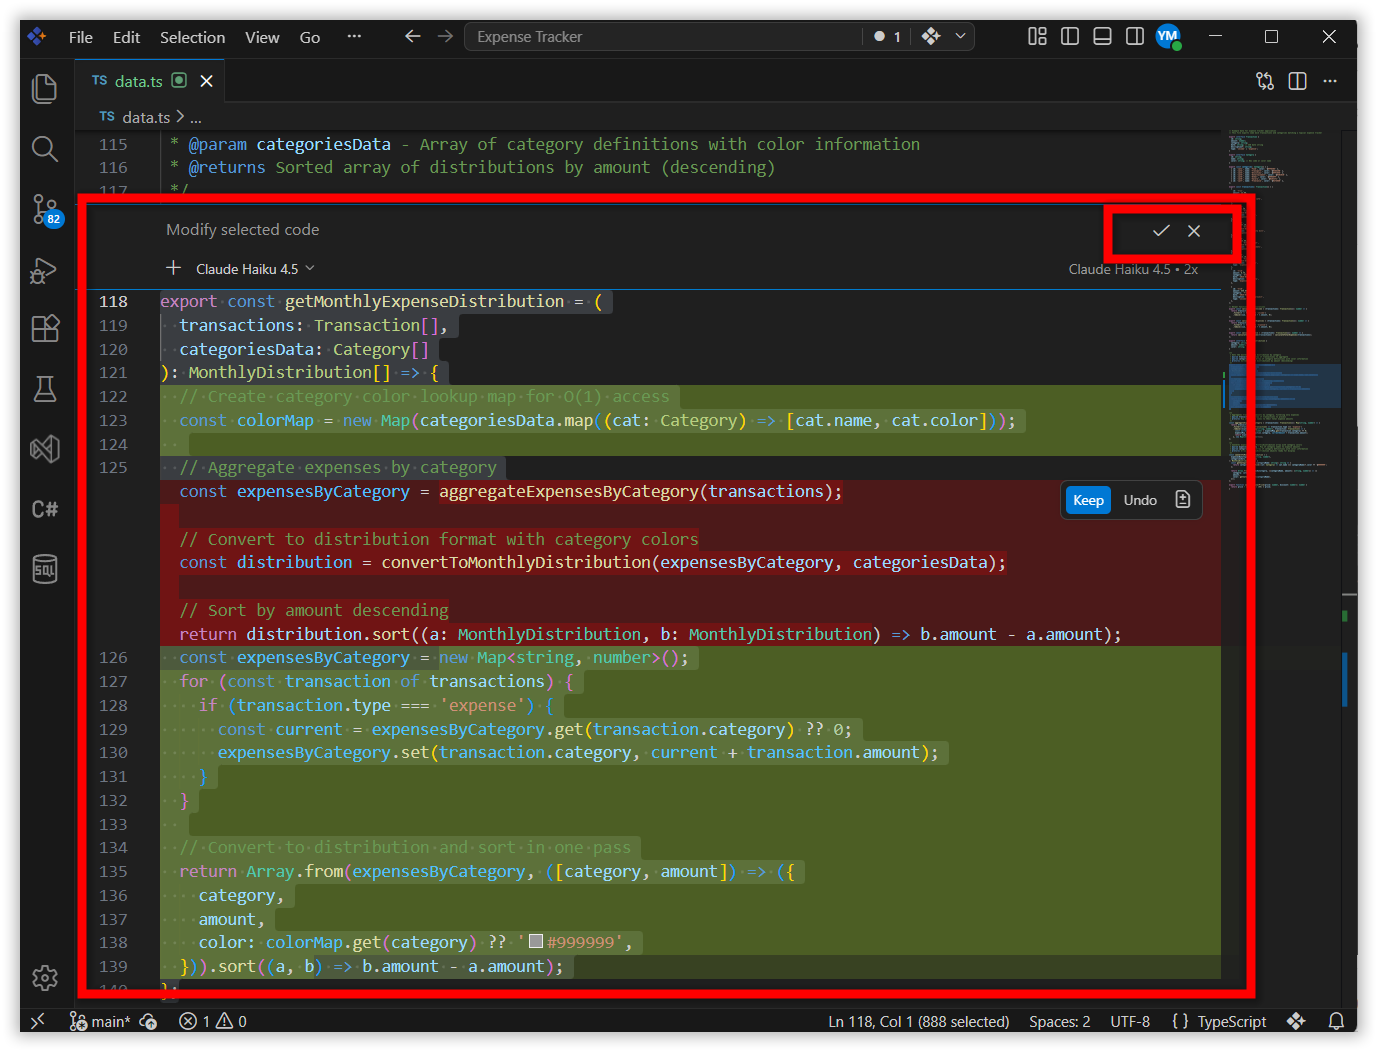The width and height of the screenshot is (1378, 1052).
Task: Open the Run and Debug view
Action: point(45,270)
